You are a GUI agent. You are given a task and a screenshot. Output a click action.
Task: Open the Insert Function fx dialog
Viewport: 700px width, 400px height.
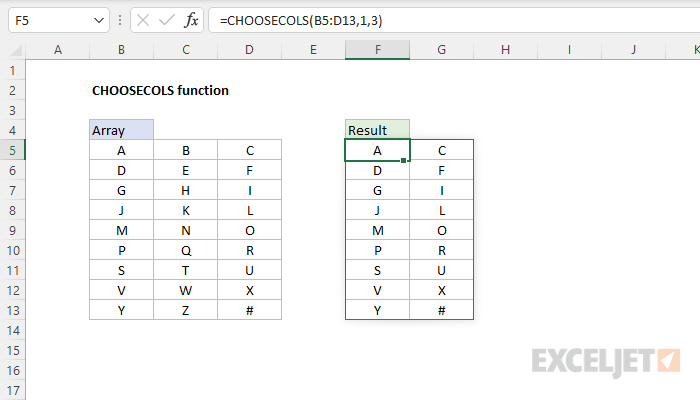(191, 20)
